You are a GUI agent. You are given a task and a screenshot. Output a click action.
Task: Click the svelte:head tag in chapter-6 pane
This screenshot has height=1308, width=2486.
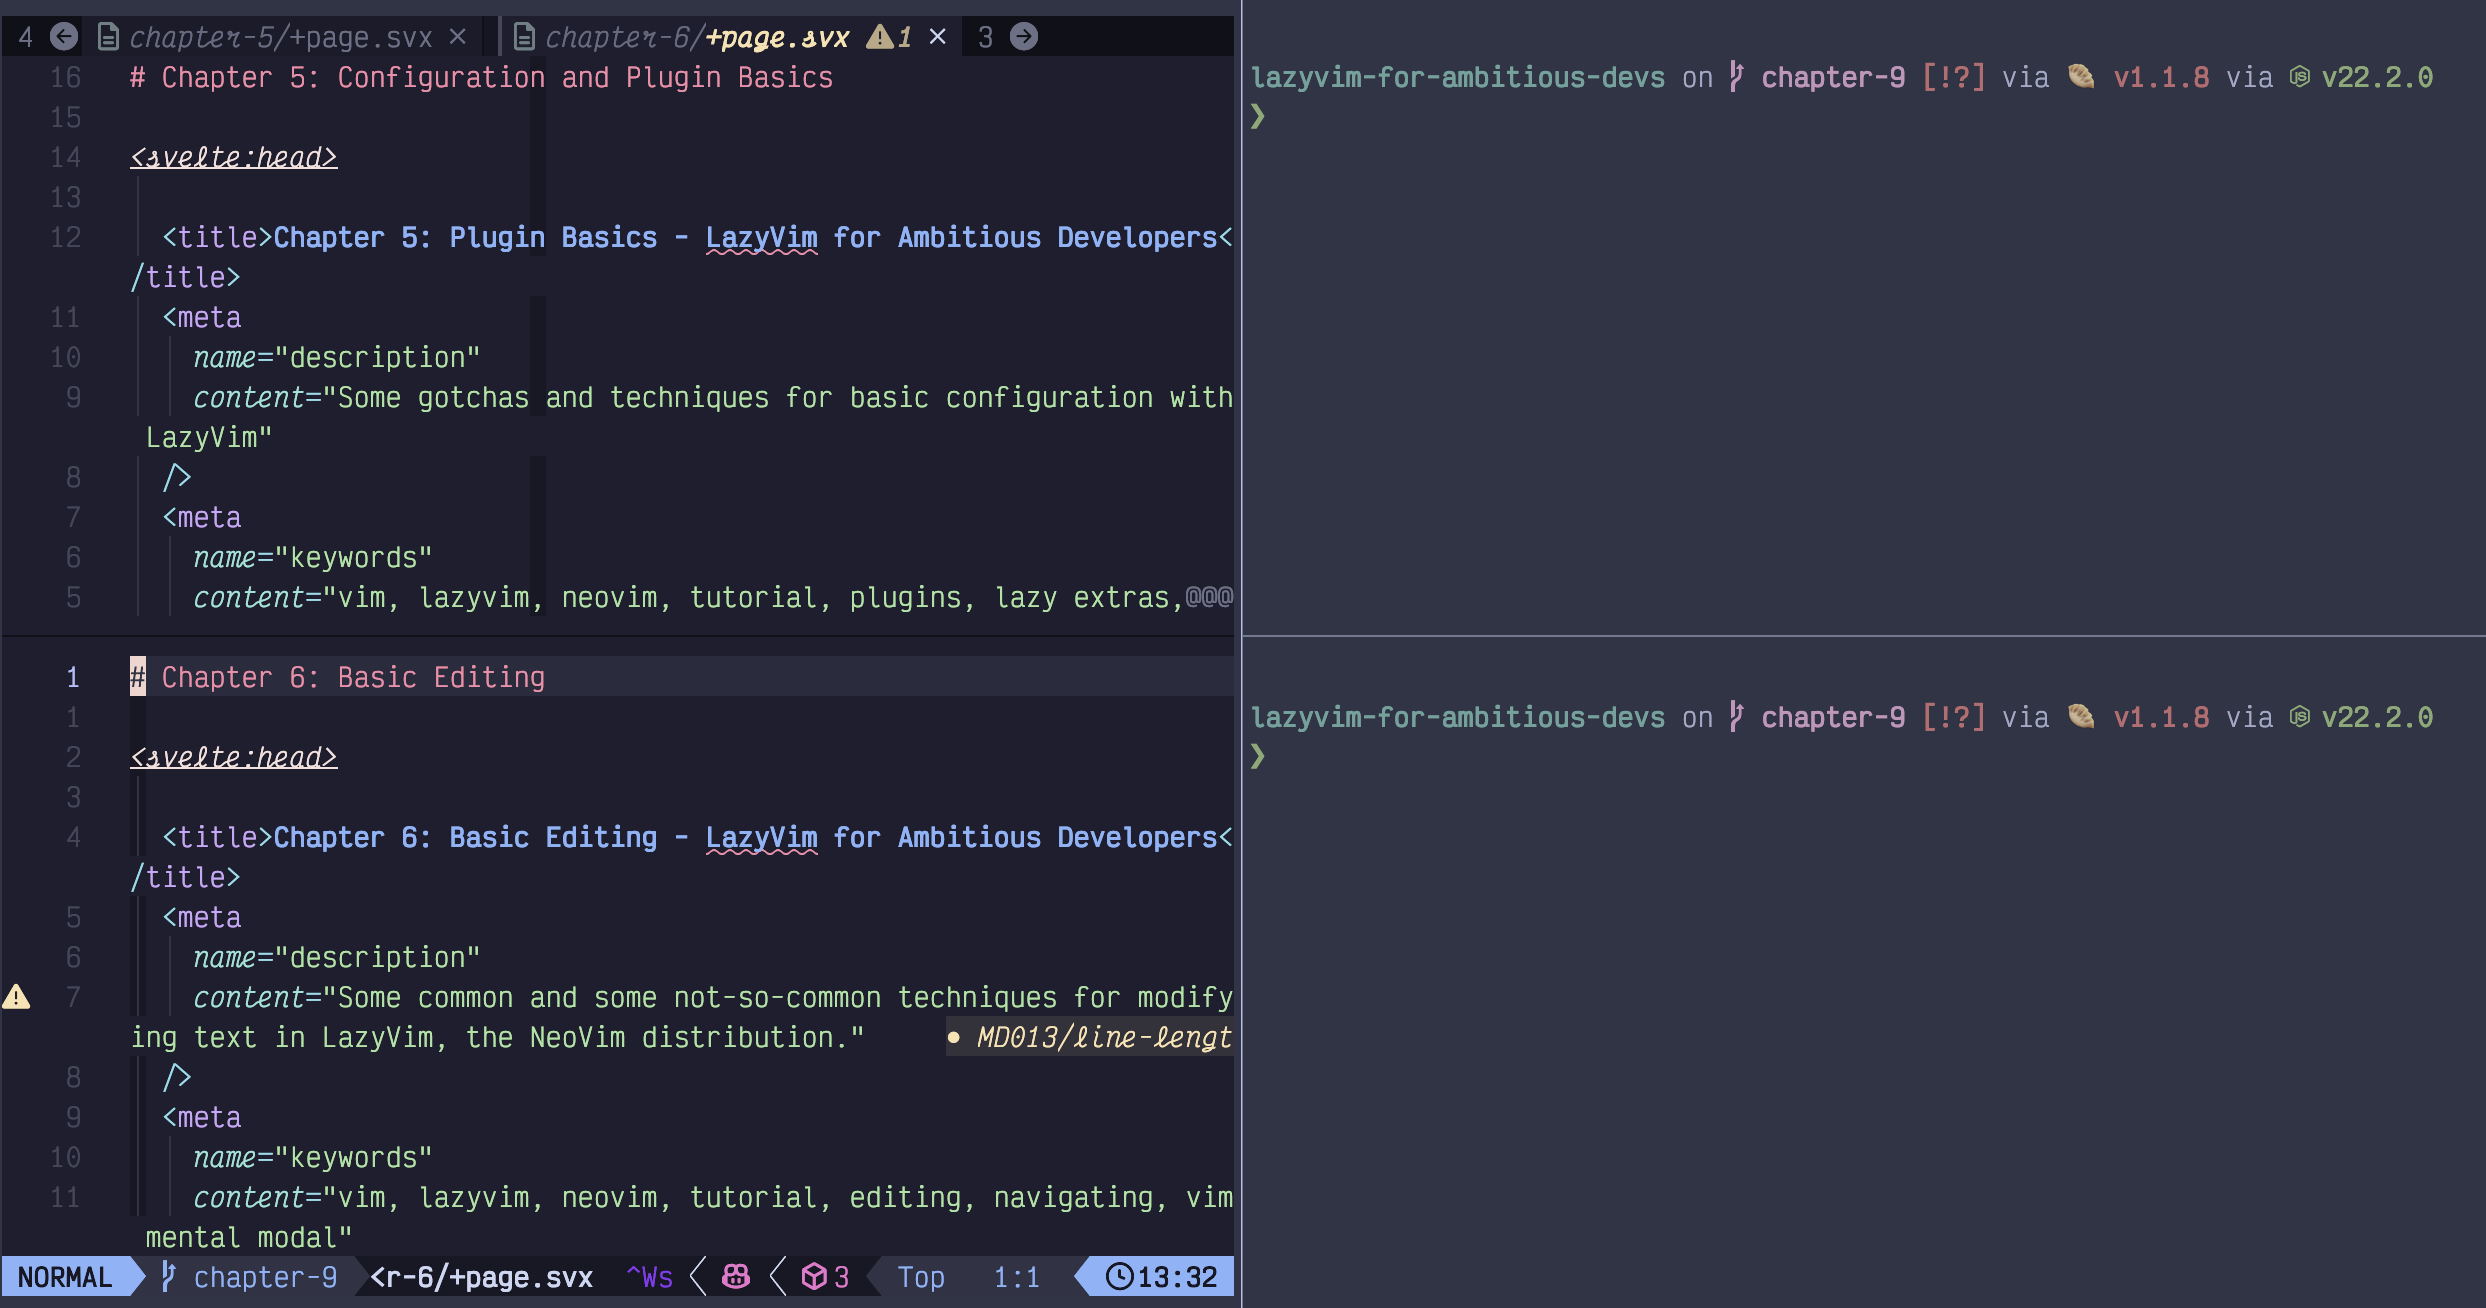pyautogui.click(x=233, y=757)
